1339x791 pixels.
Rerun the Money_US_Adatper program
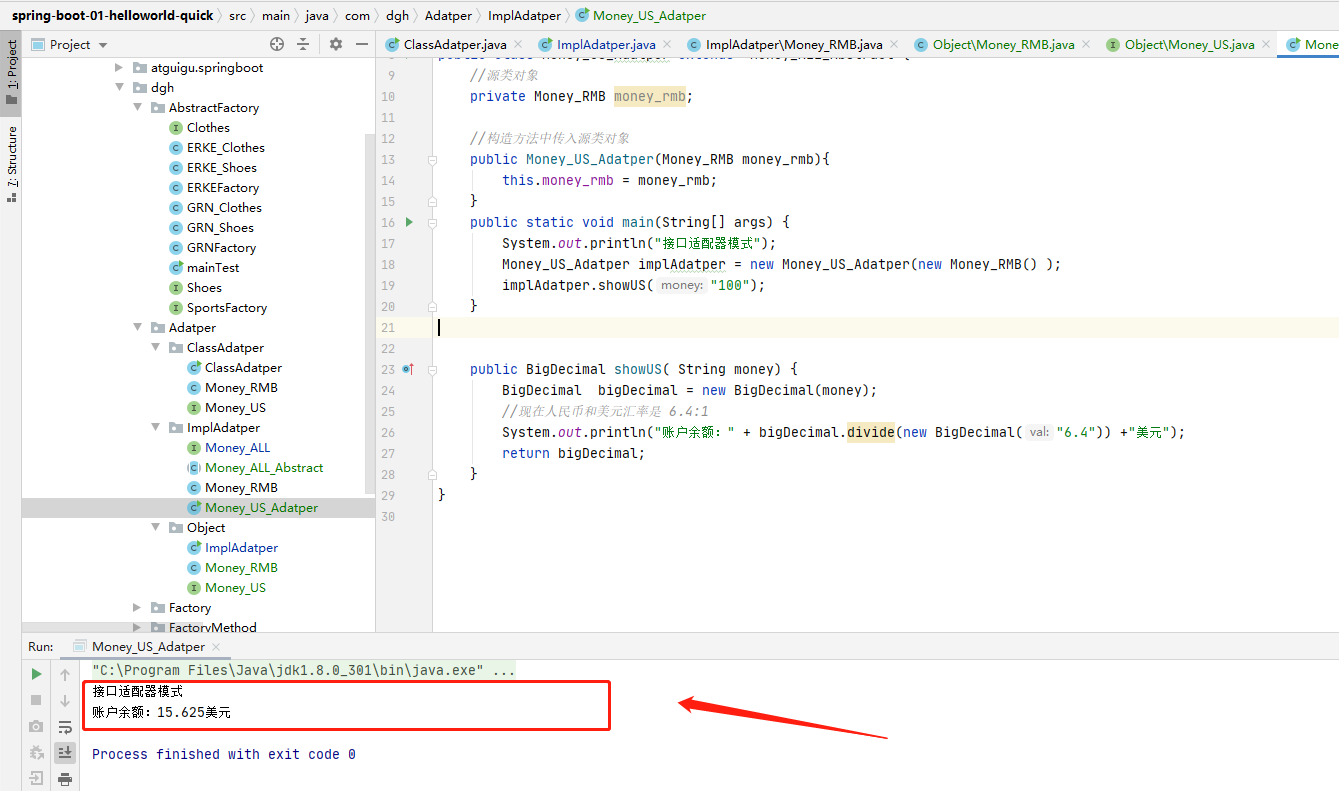[x=36, y=674]
